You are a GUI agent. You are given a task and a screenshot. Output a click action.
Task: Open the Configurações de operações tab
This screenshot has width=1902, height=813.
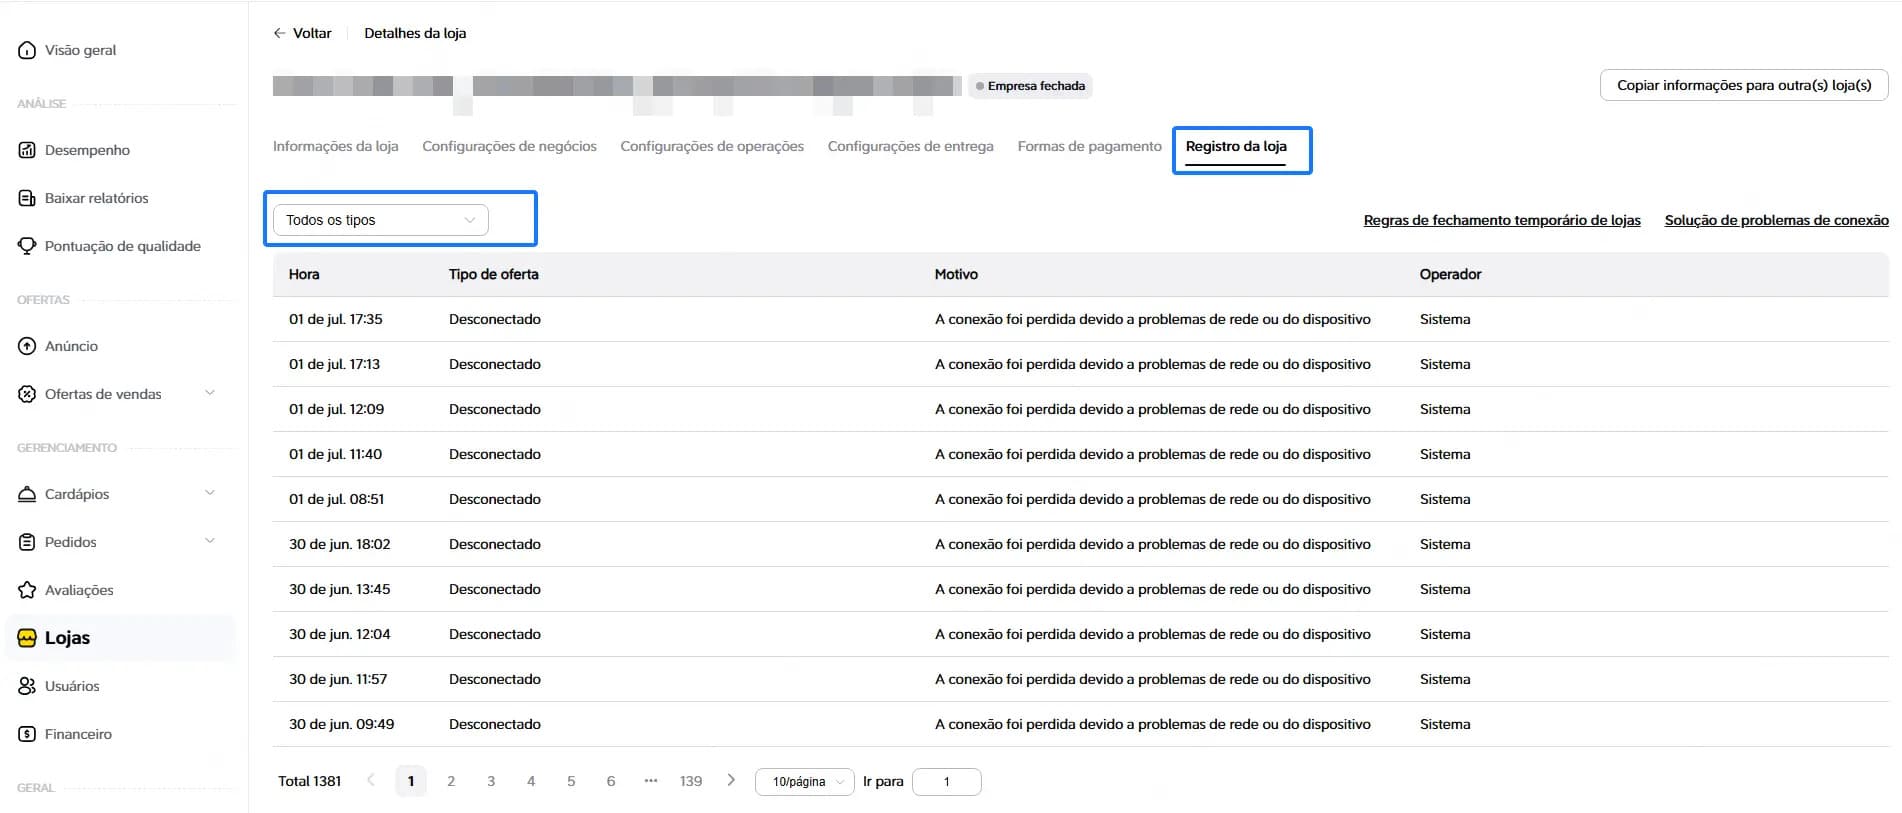712,146
